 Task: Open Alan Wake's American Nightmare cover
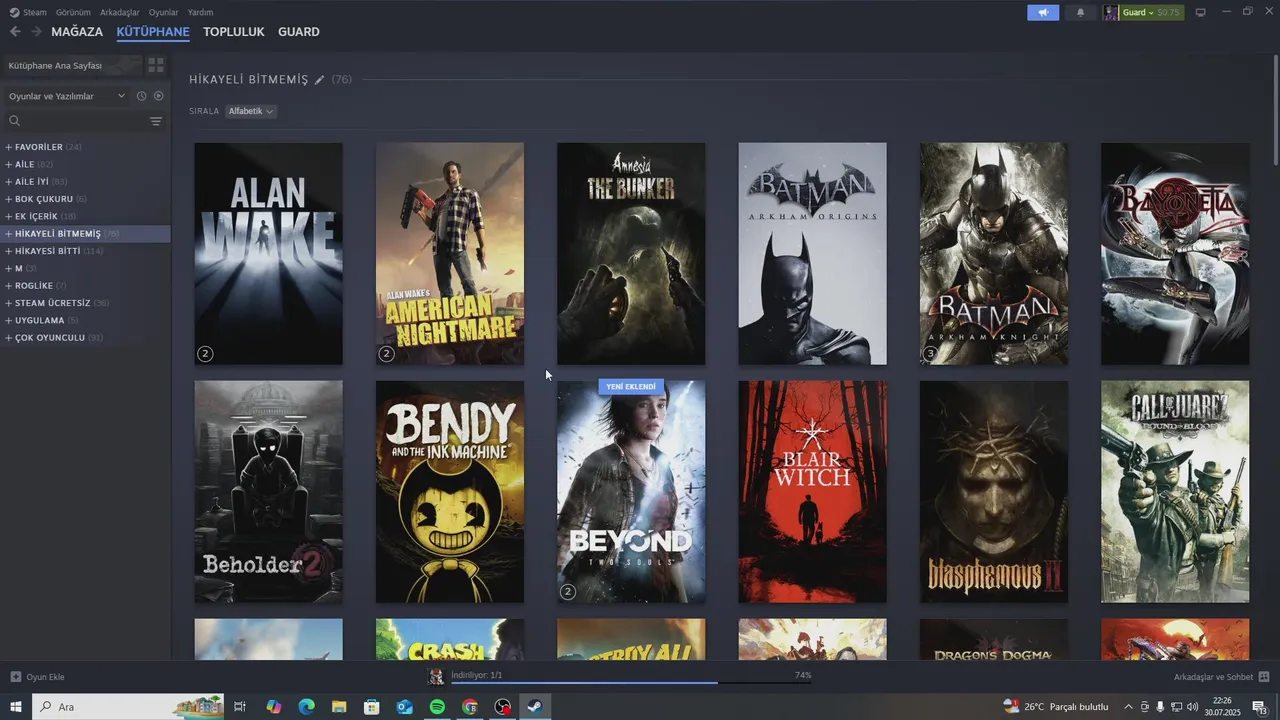[x=450, y=254]
